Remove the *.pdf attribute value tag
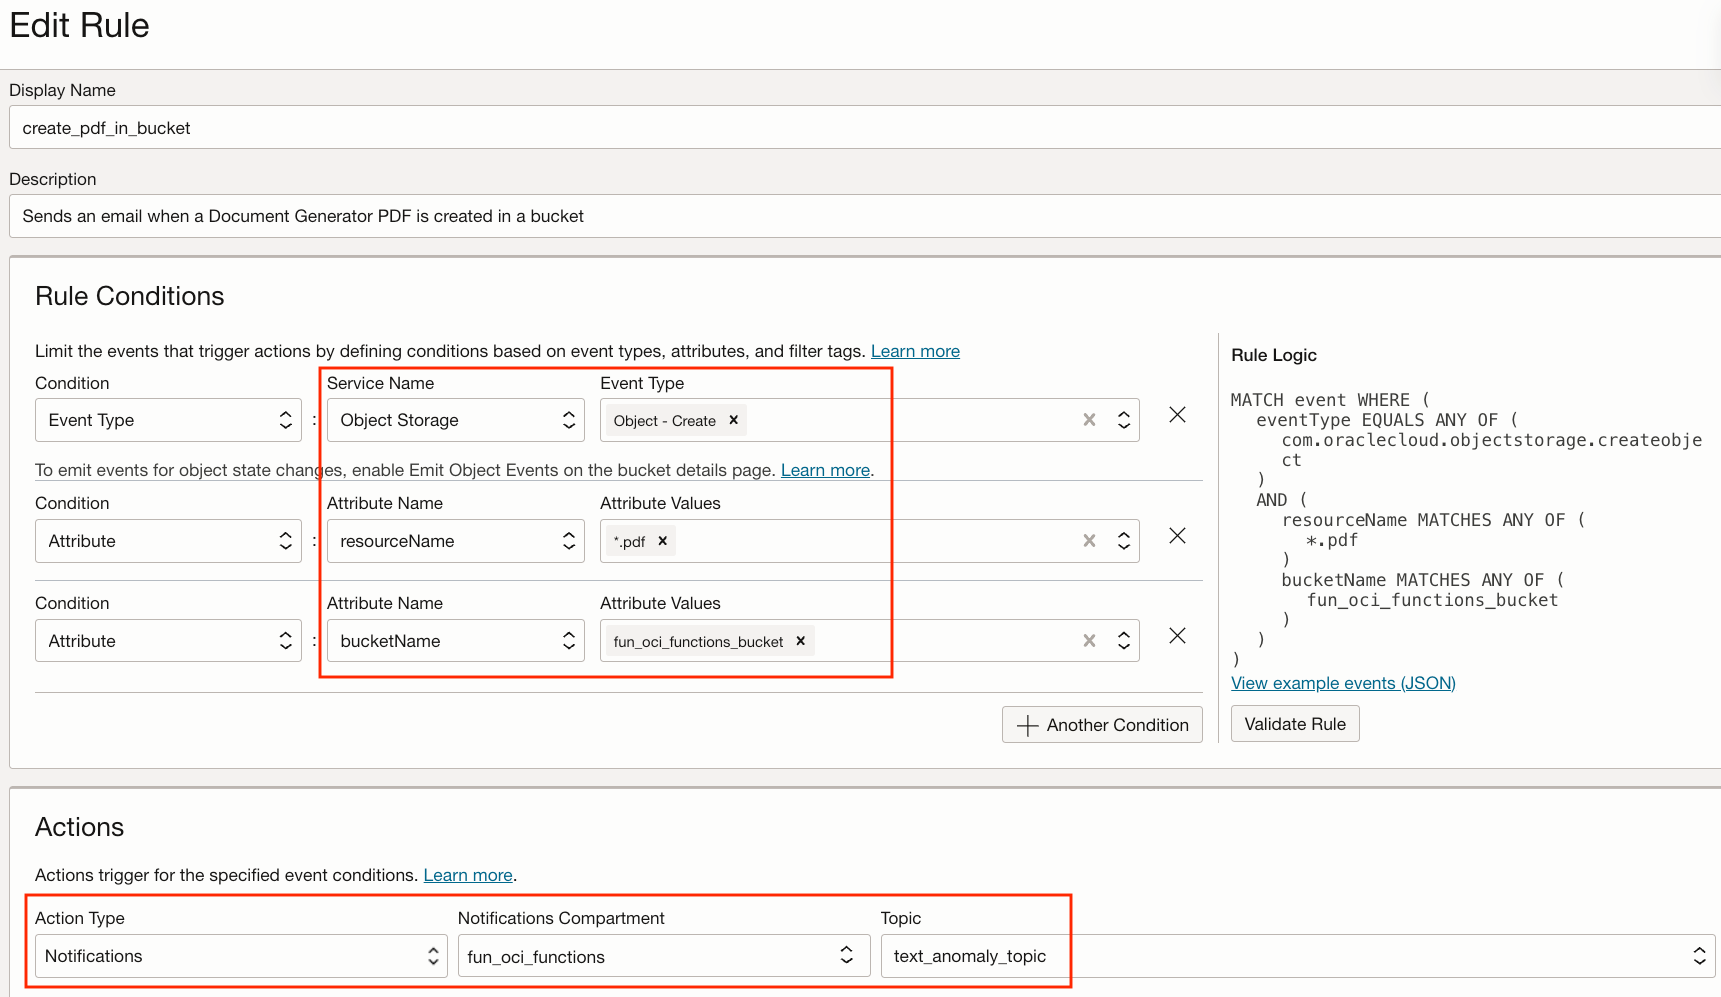The height and width of the screenshot is (997, 1721). (662, 541)
